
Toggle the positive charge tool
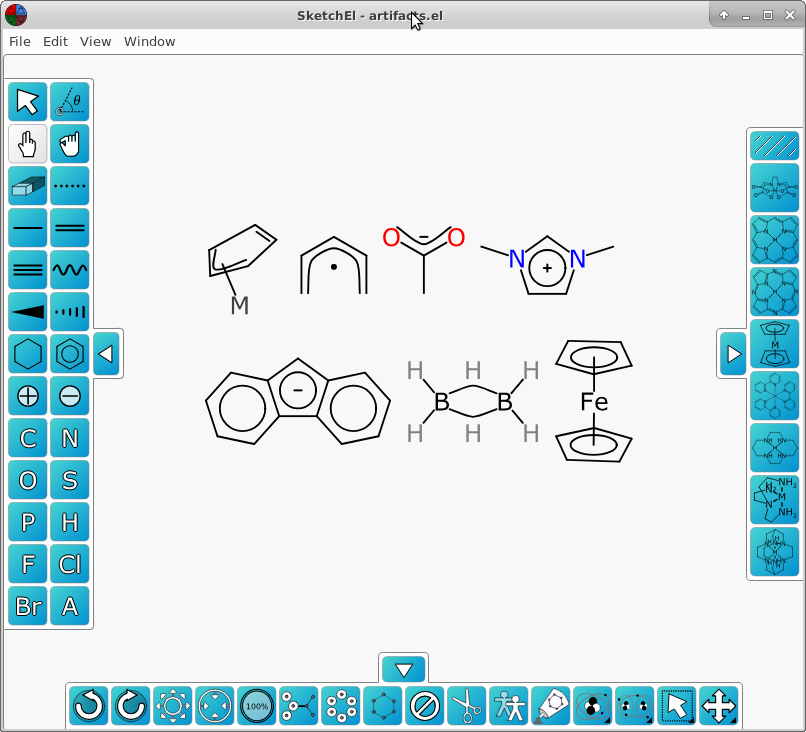point(28,396)
